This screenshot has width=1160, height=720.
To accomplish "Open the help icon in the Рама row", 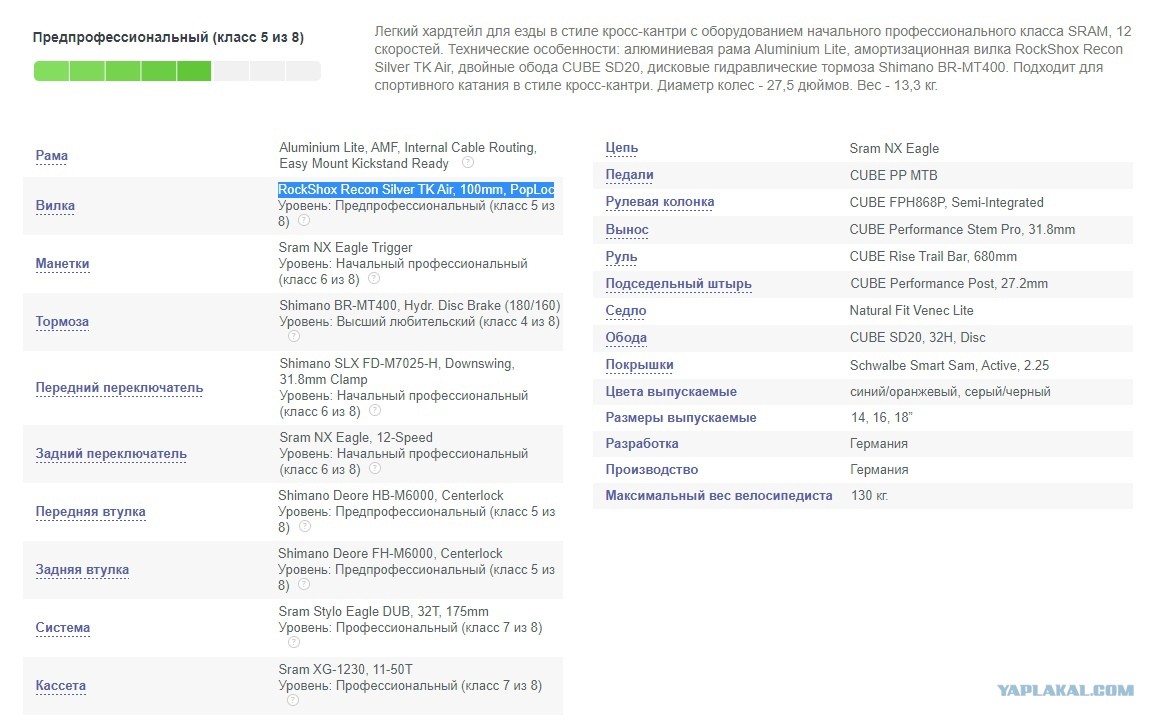I will pyautogui.click(x=468, y=163).
